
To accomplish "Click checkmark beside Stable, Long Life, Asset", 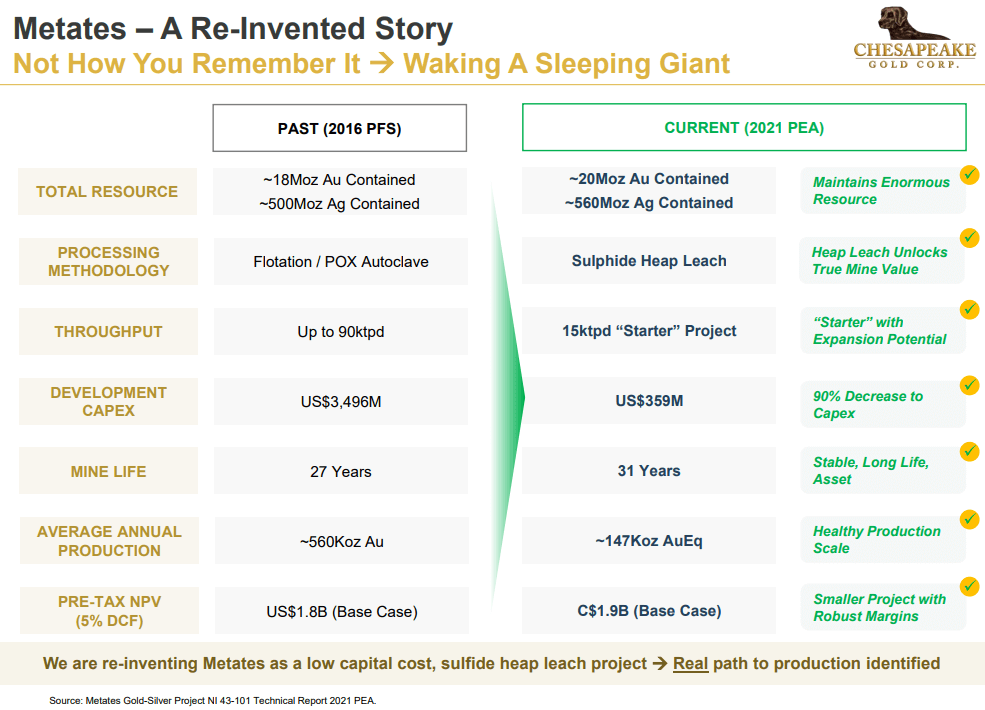I will 969,451.
